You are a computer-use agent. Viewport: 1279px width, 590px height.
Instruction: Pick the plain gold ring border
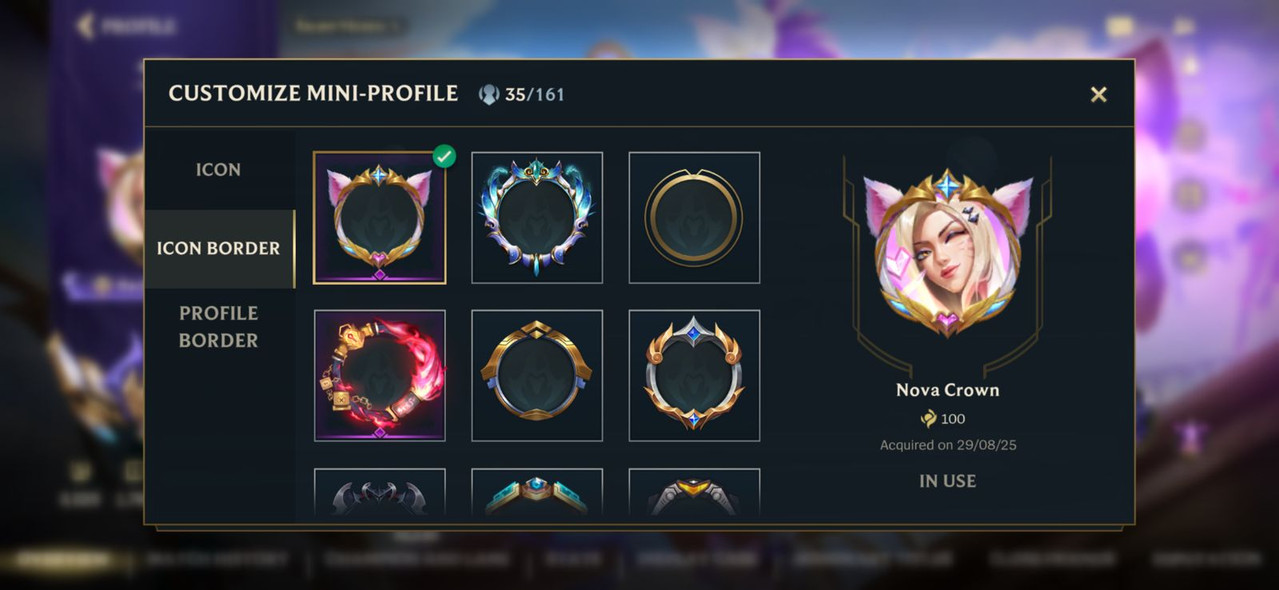[694, 218]
